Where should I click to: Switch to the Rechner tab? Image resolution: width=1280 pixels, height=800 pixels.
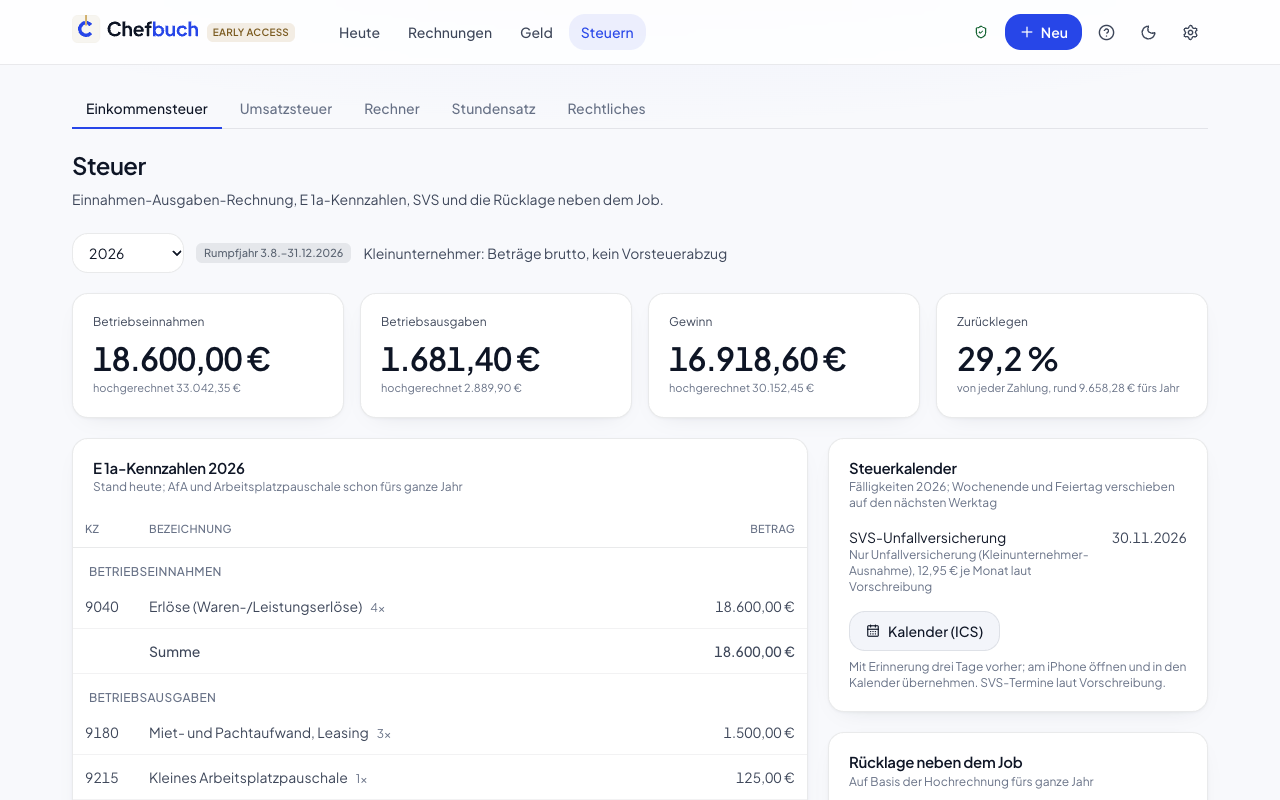[392, 109]
